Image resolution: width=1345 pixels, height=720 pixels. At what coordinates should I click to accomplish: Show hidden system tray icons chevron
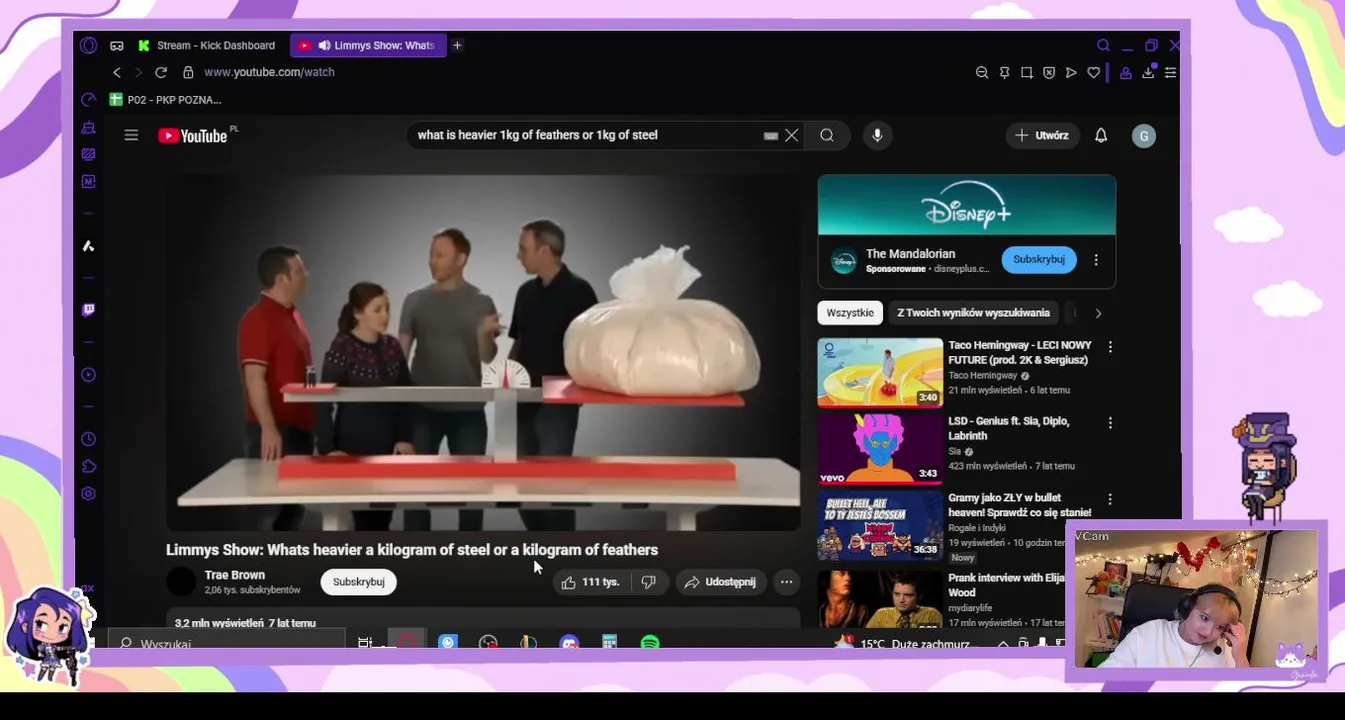[1003, 643]
